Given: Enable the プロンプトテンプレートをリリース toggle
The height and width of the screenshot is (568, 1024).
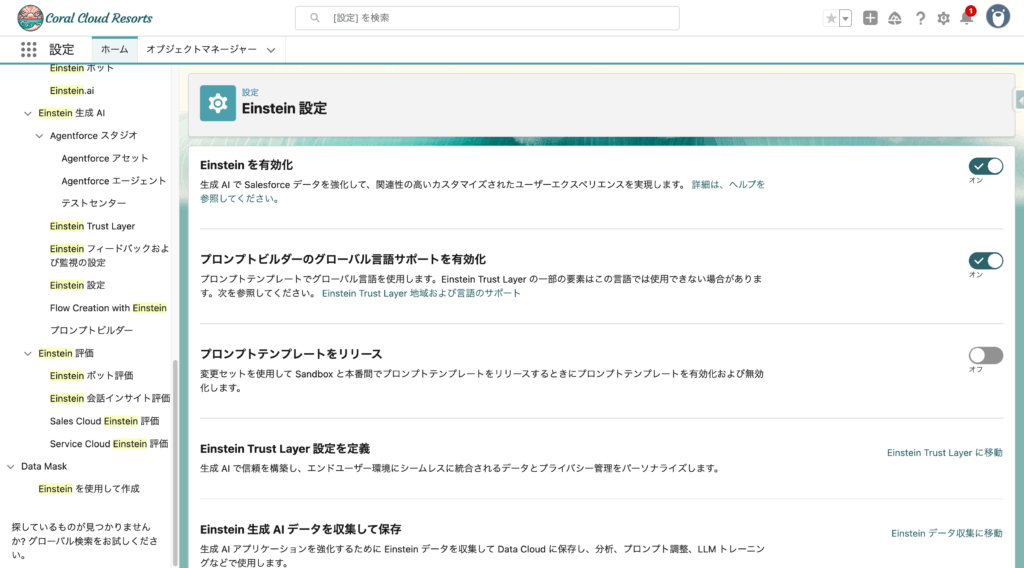Looking at the screenshot, I should (985, 355).
